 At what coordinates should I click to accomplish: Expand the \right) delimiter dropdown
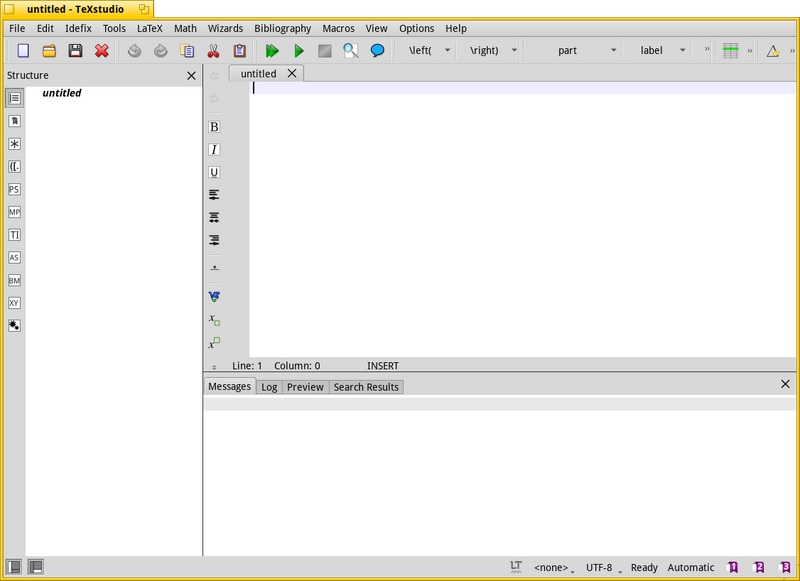pyautogui.click(x=514, y=50)
